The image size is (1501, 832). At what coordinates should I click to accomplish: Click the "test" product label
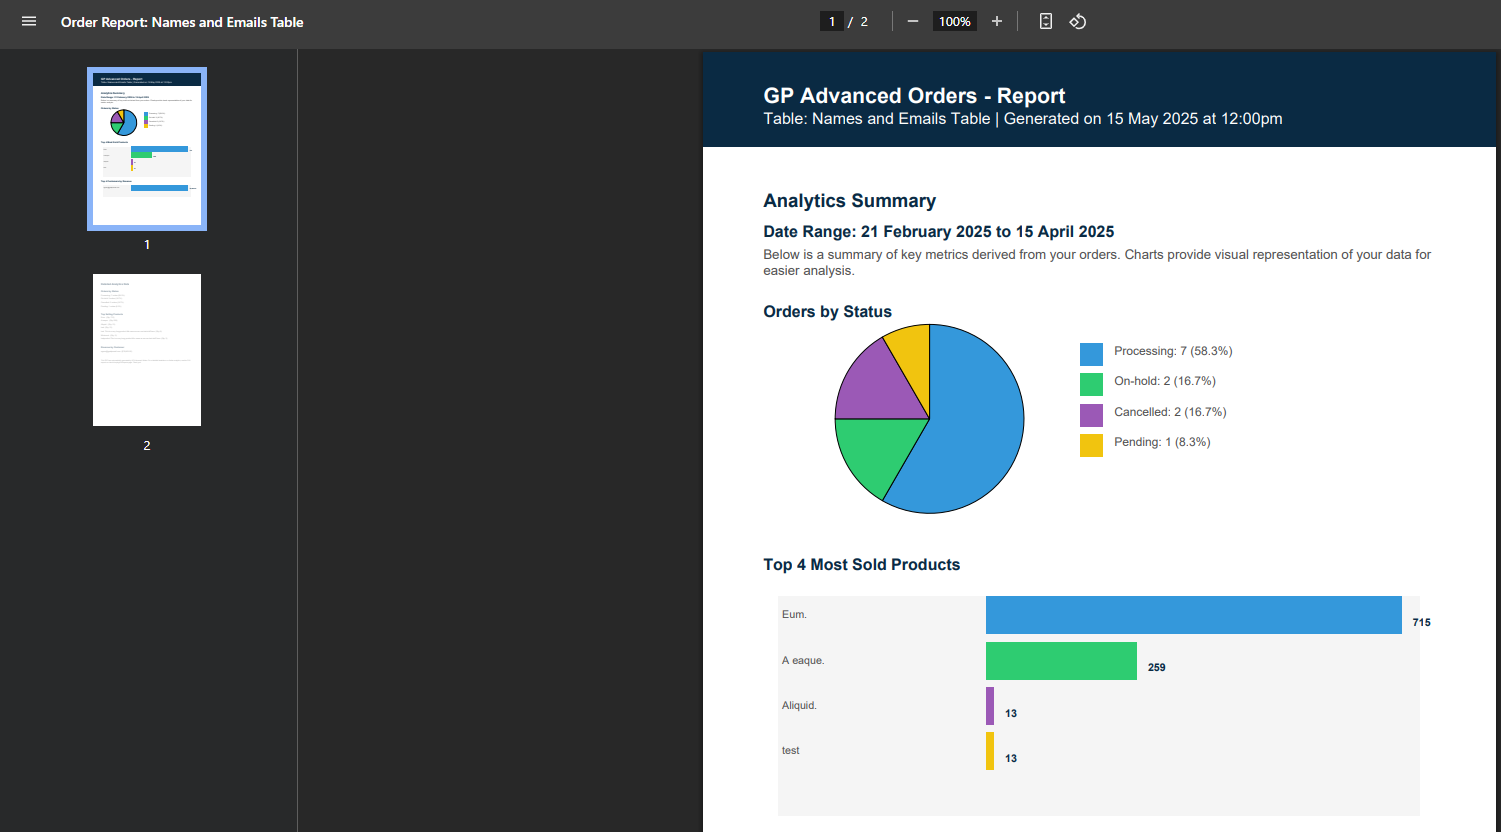click(x=790, y=750)
